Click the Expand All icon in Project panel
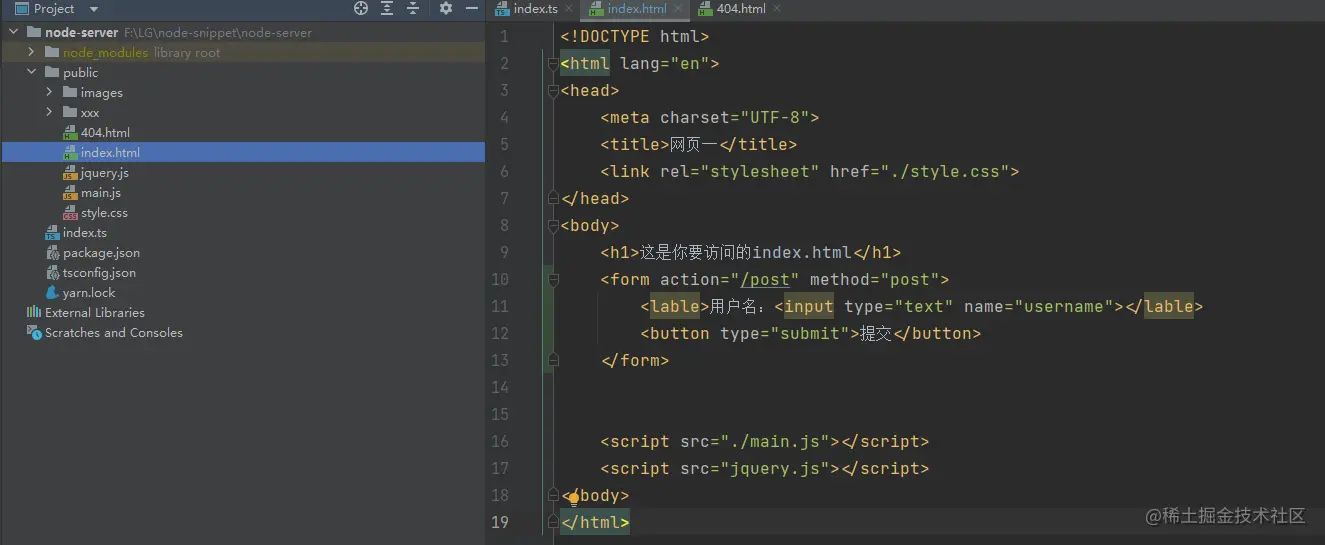Screen dimensions: 1325x545 tap(387, 8)
